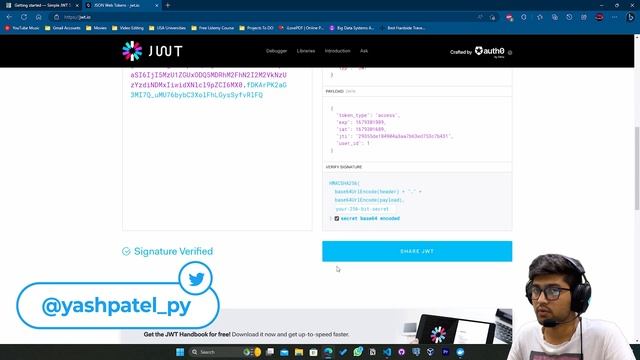640x360 pixels.
Task: Open Task View from the taskbar
Action: click(x=270, y=352)
